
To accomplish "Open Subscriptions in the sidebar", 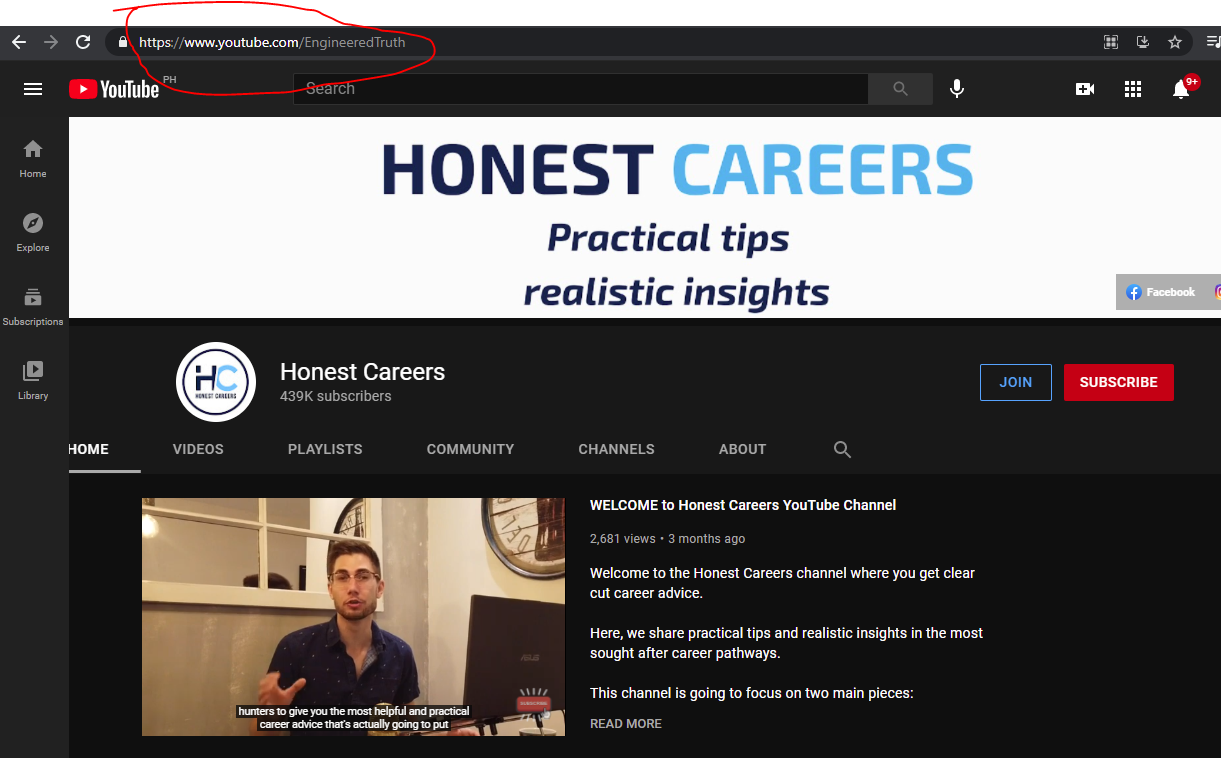I will point(33,306).
